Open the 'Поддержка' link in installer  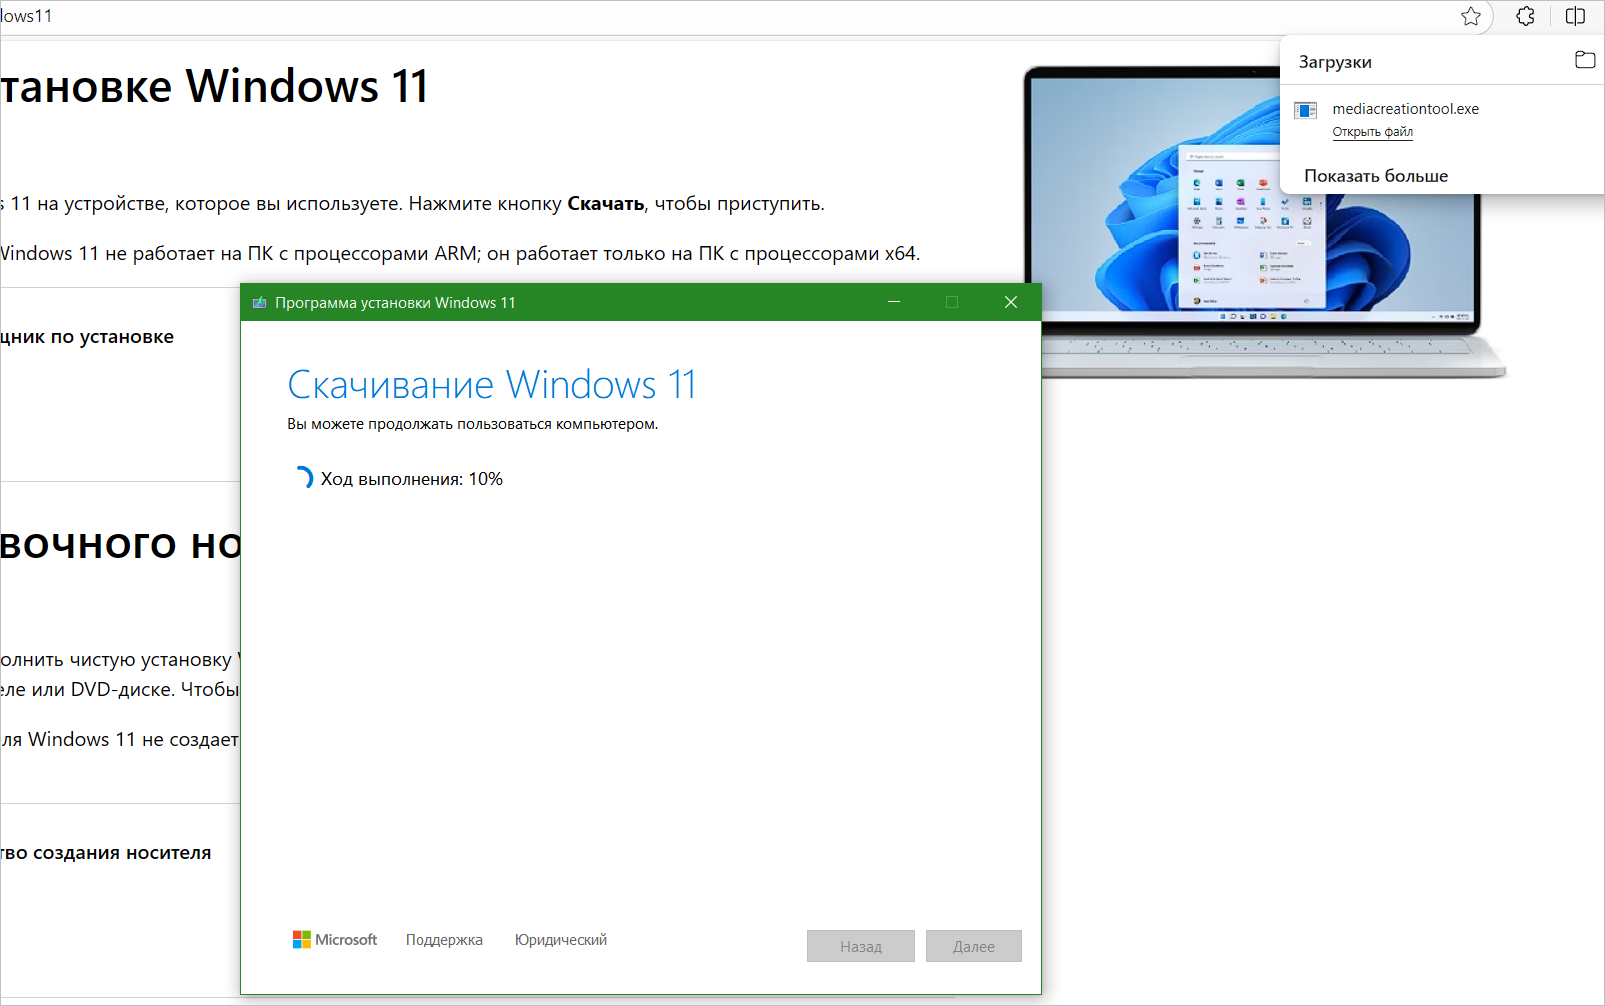pos(444,940)
